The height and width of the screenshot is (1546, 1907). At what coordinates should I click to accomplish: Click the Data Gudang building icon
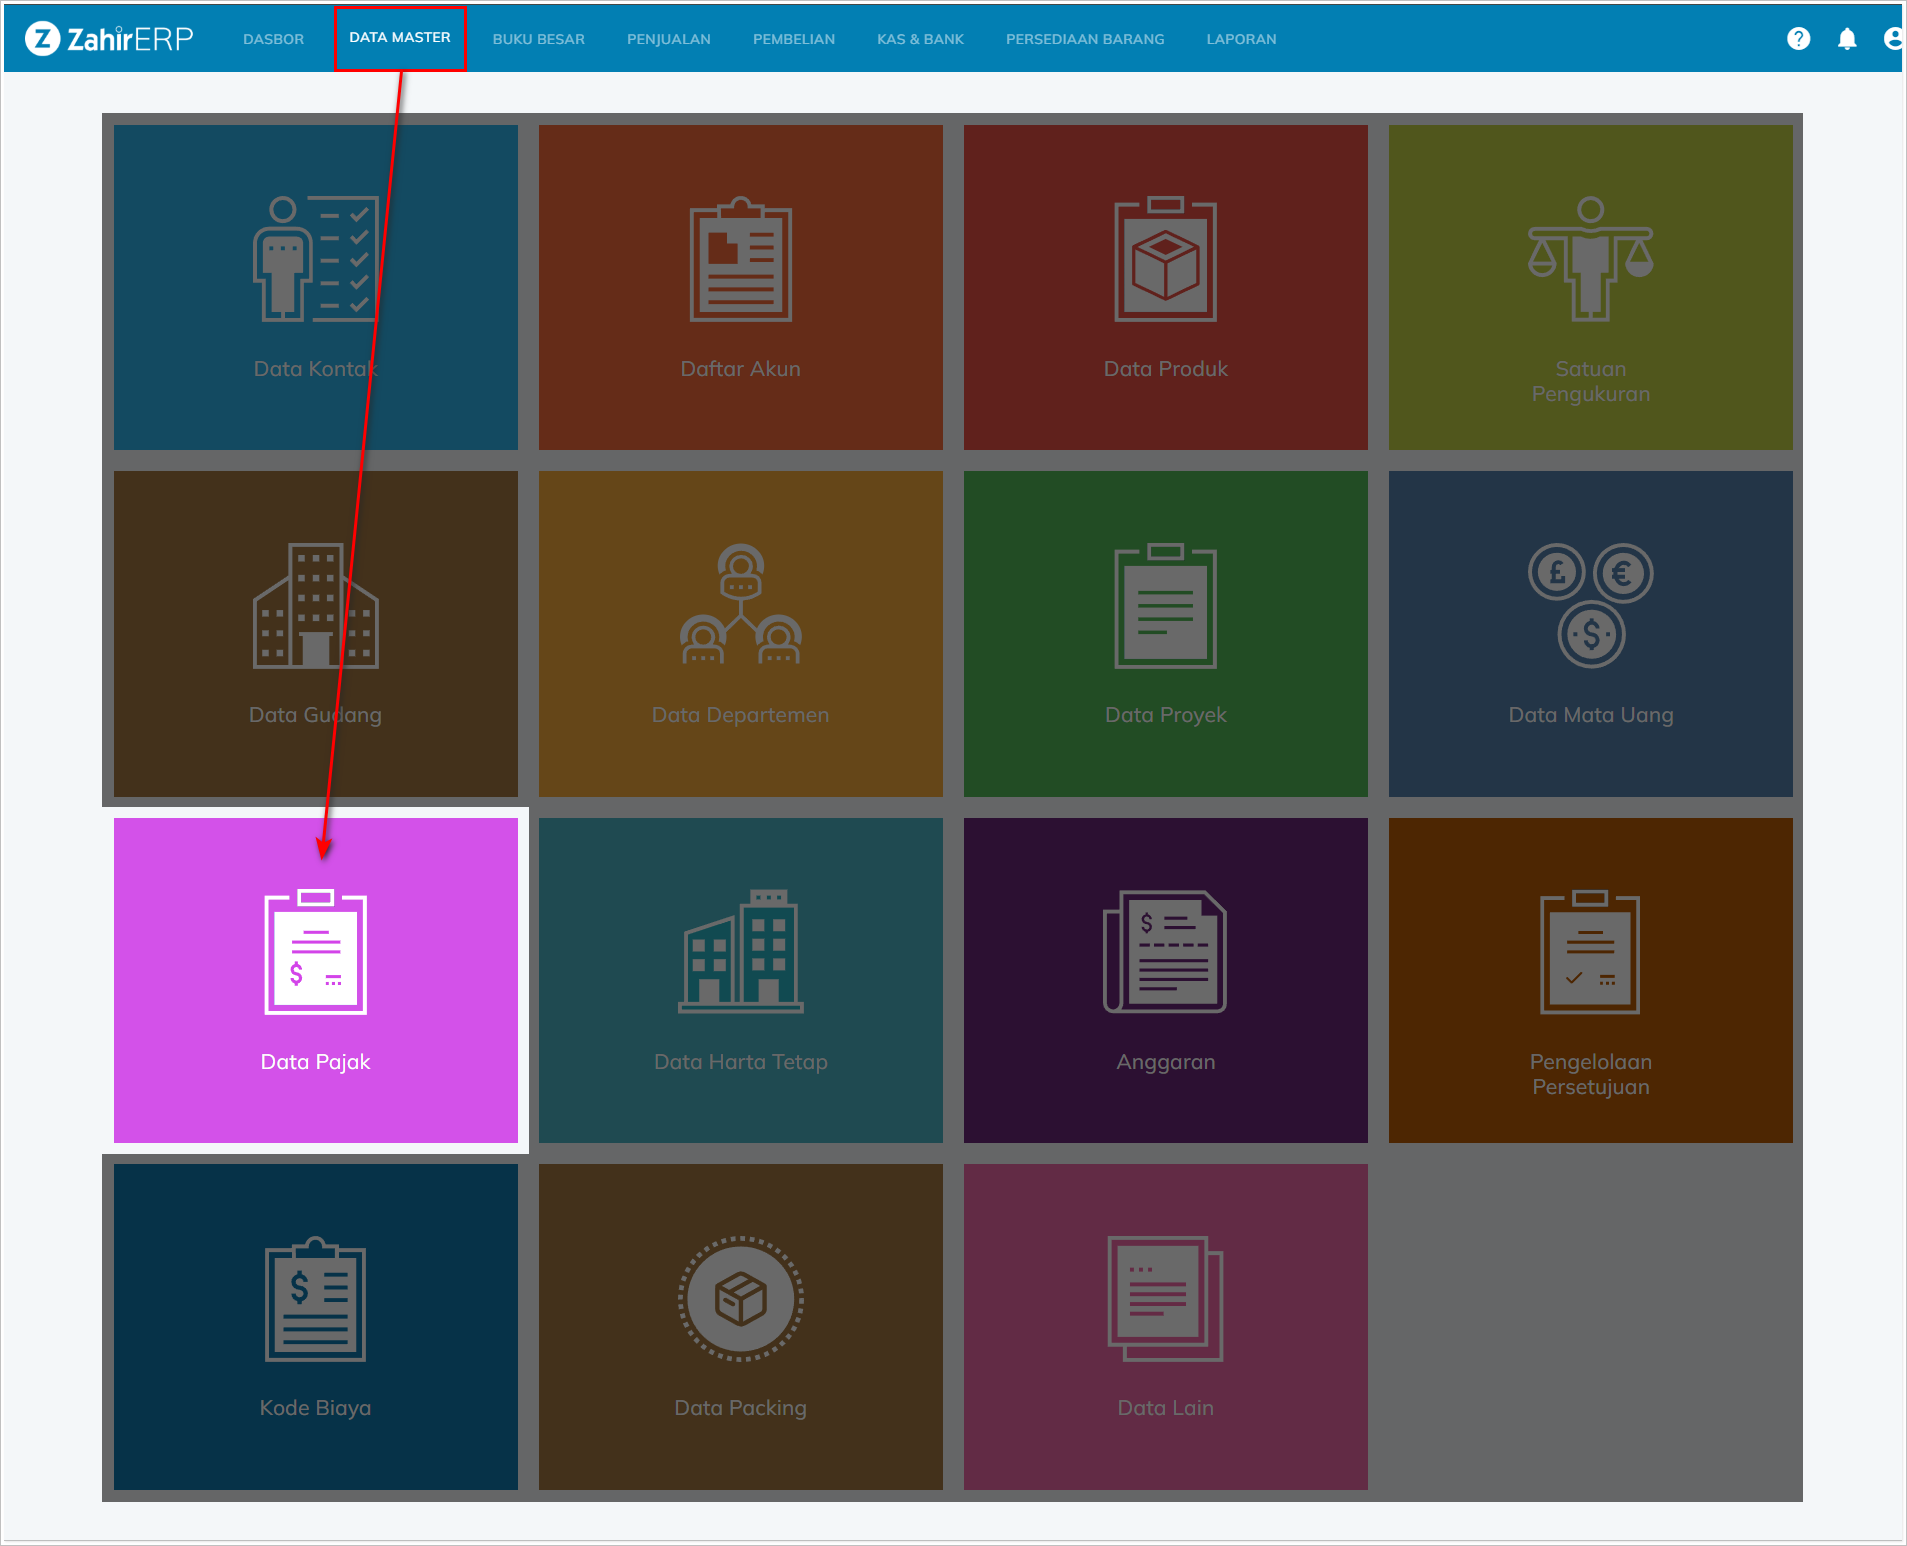[315, 606]
